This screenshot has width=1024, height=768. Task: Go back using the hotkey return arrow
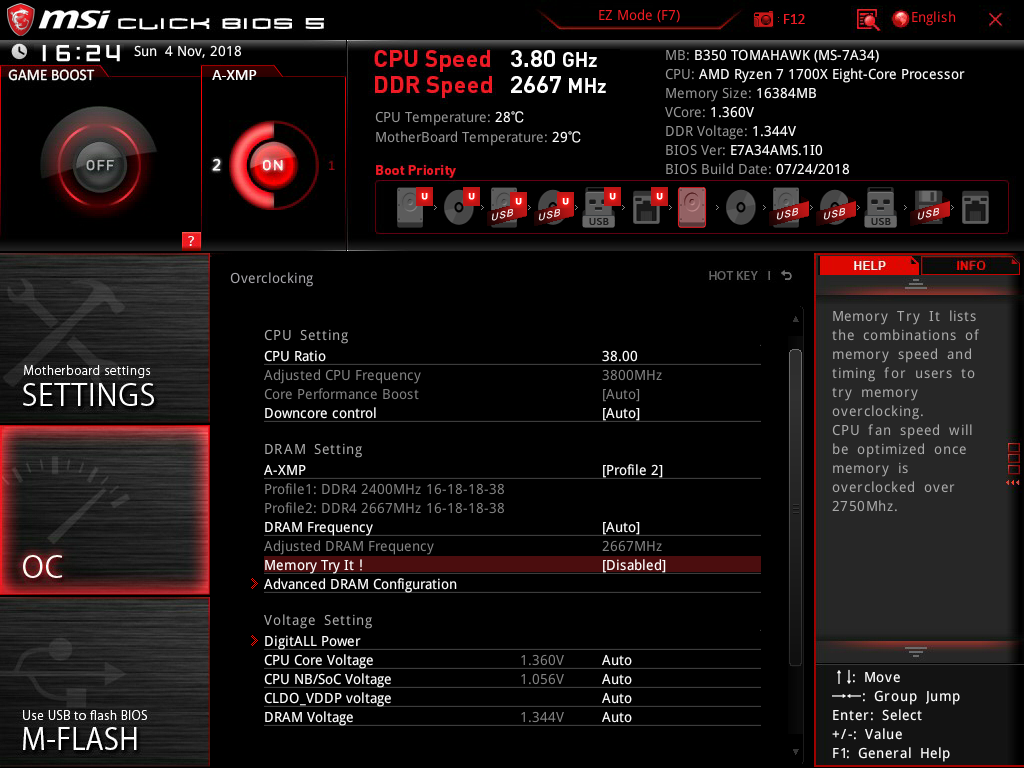[787, 276]
